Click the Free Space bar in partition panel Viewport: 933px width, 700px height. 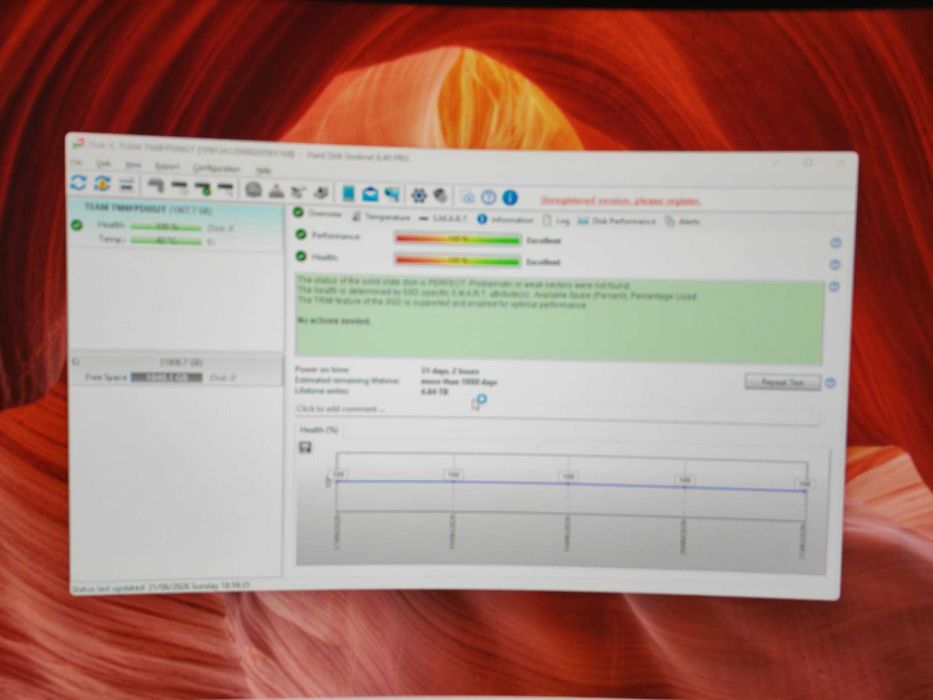(x=167, y=377)
